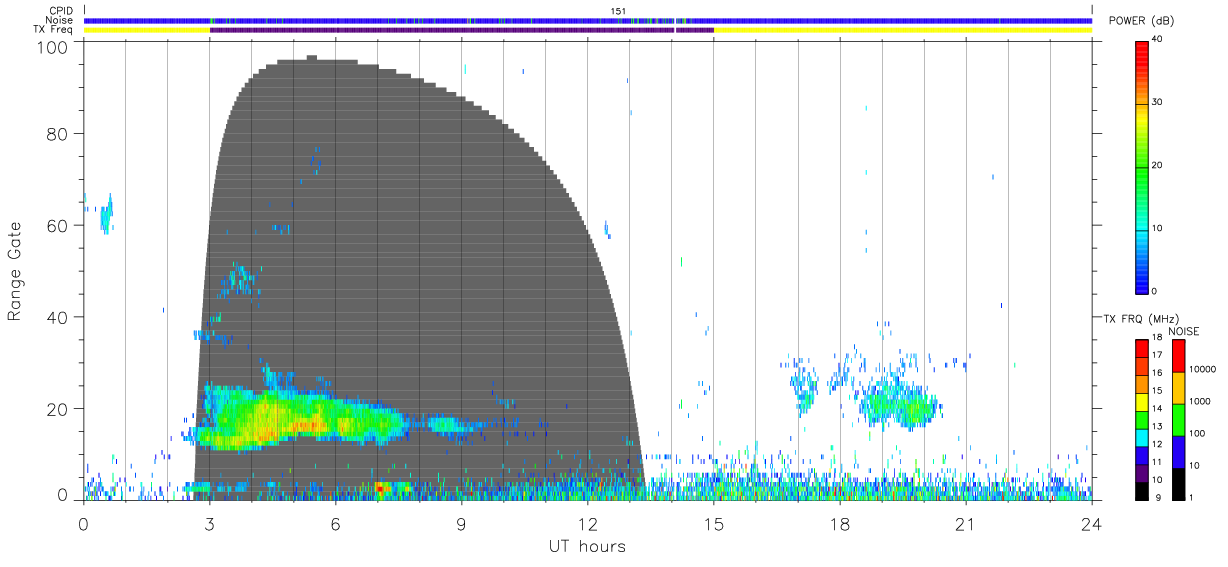
Task: Click the green echo cluster near hour 19
Action: coord(898,405)
